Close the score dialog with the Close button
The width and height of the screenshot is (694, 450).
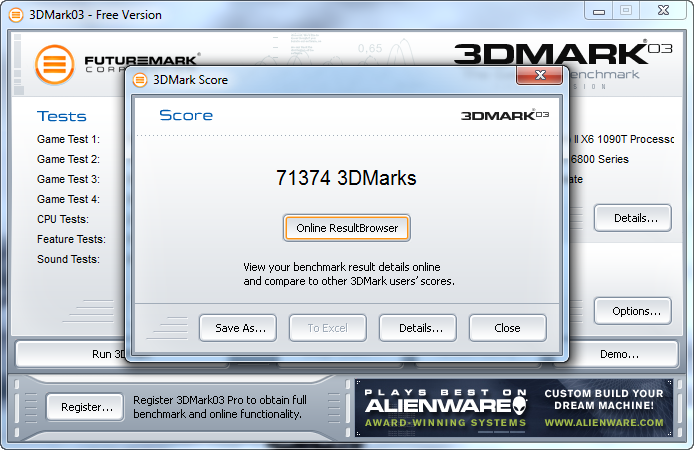(508, 328)
